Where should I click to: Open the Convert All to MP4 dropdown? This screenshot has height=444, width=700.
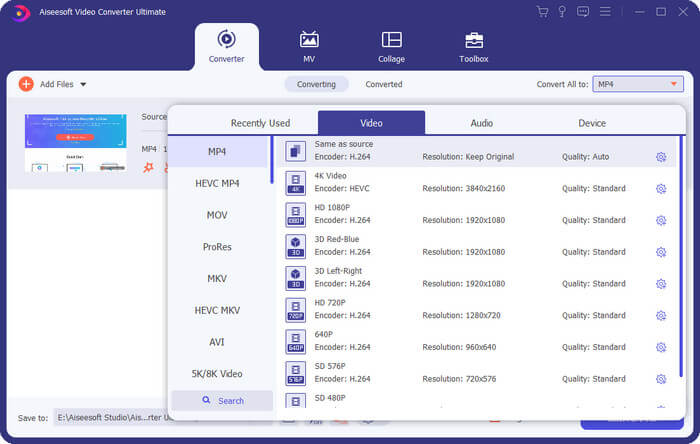pos(638,84)
